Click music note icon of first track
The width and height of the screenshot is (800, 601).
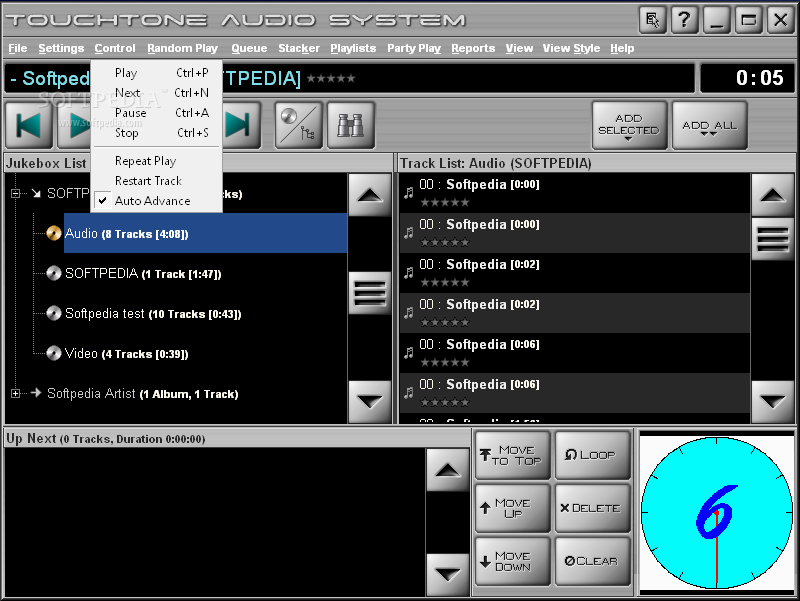[409, 193]
